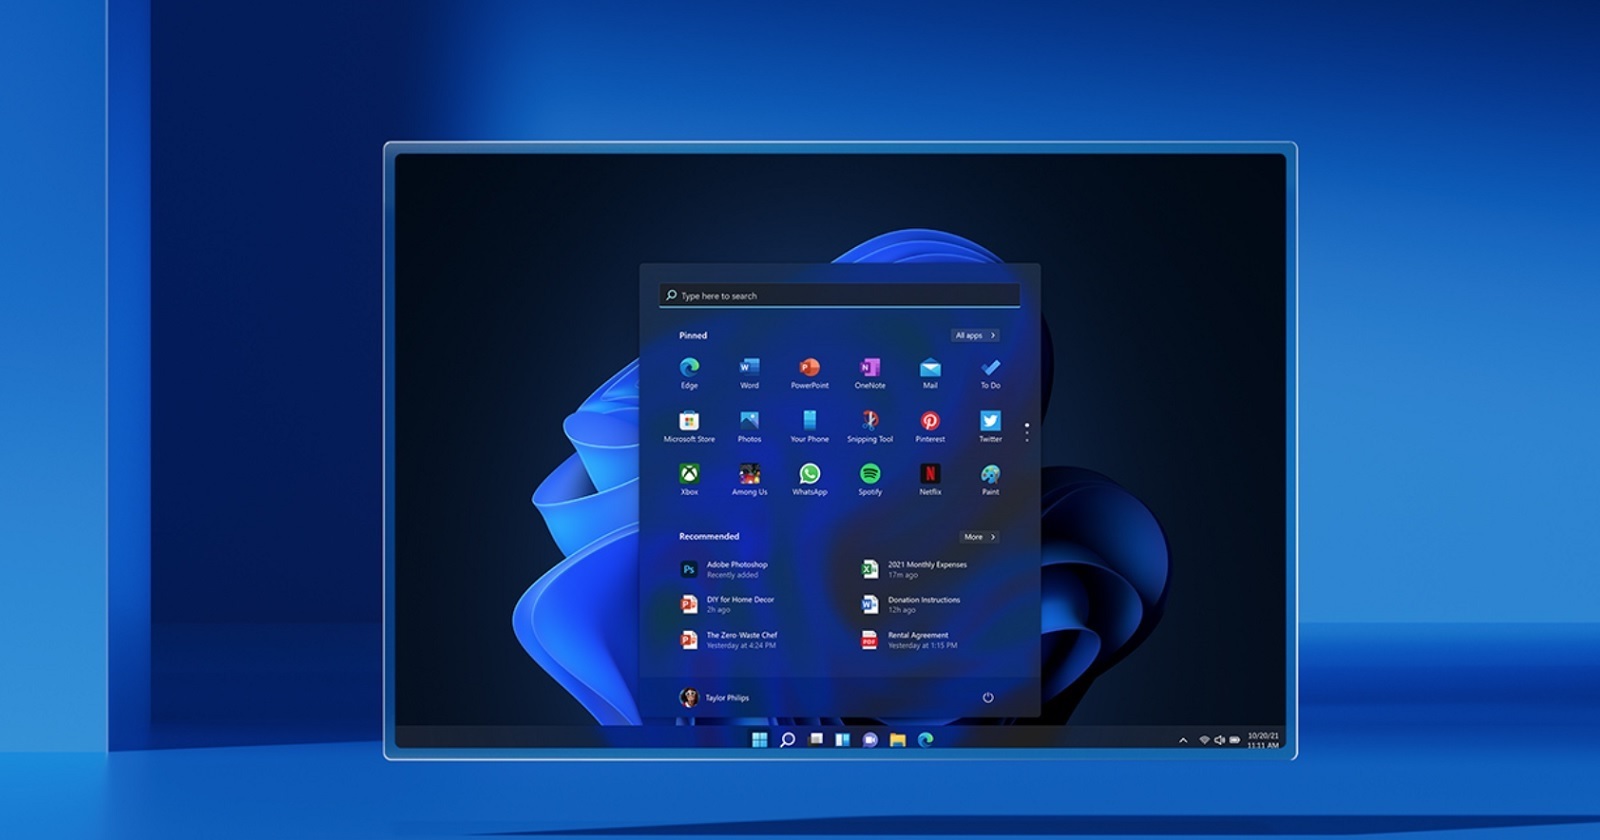Show hidden icons in system tray
The height and width of the screenshot is (840, 1600).
[1183, 741]
